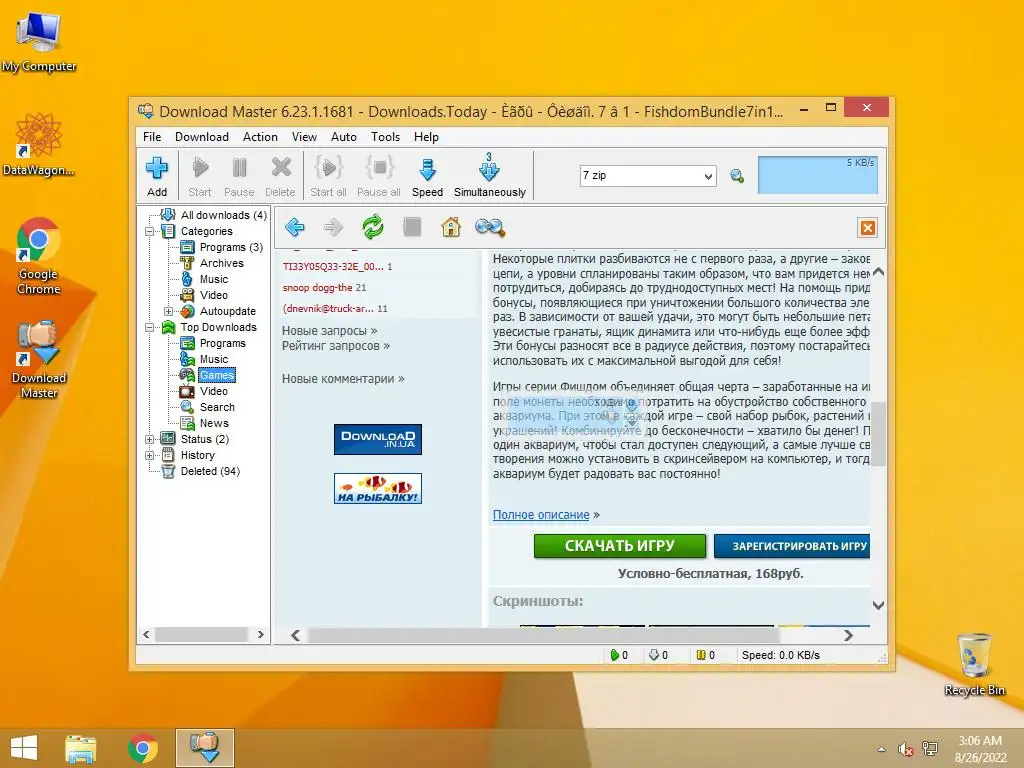Click the tree panel scroll right arrow
Viewport: 1024px width, 768px height.
(261, 634)
